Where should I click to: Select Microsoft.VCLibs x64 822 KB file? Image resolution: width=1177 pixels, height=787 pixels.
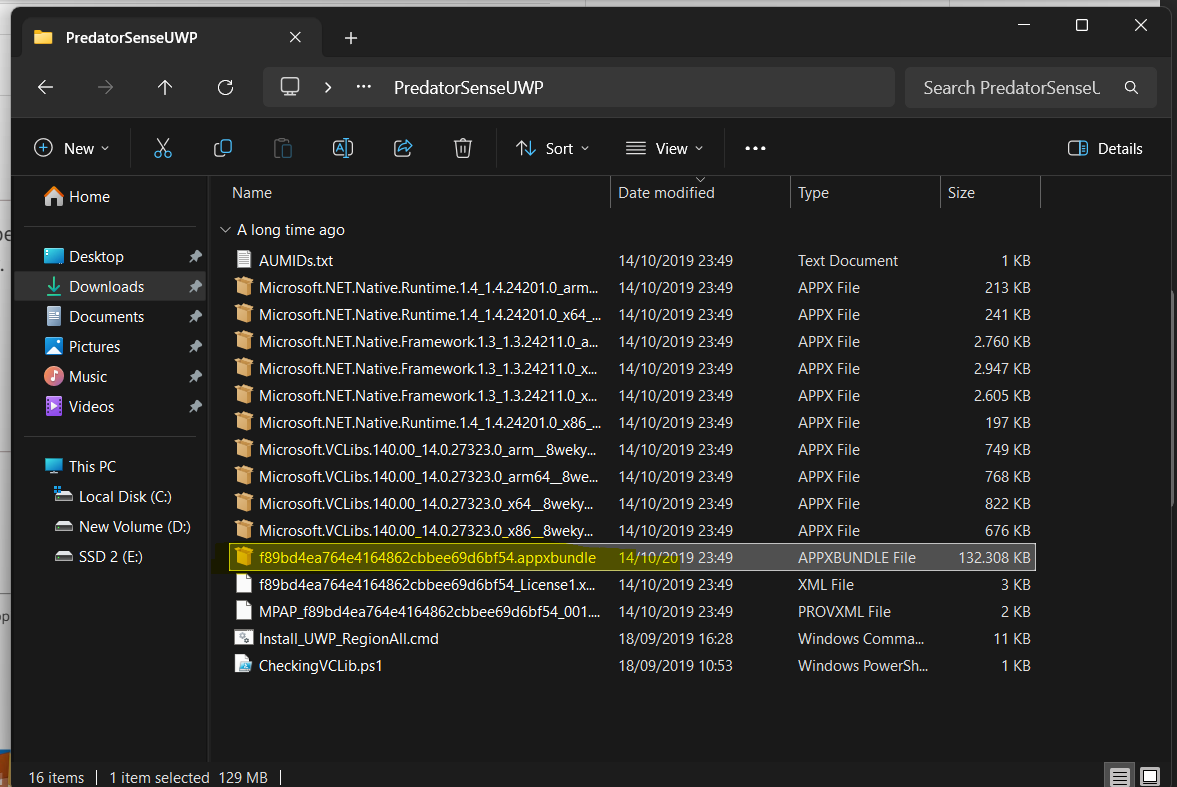click(632, 503)
